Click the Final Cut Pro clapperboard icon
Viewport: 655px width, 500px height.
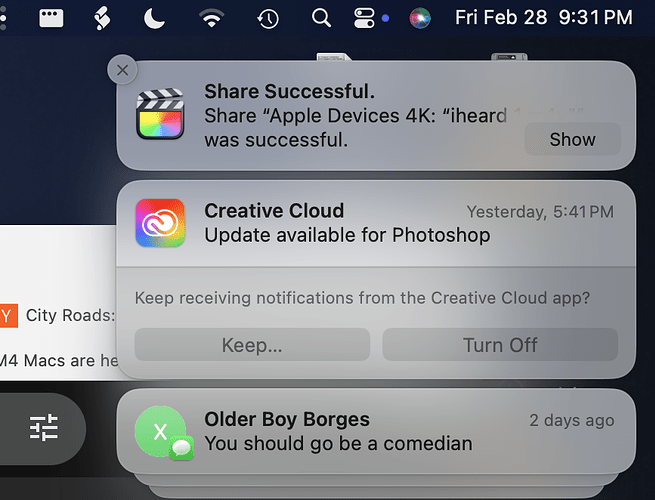coord(160,114)
